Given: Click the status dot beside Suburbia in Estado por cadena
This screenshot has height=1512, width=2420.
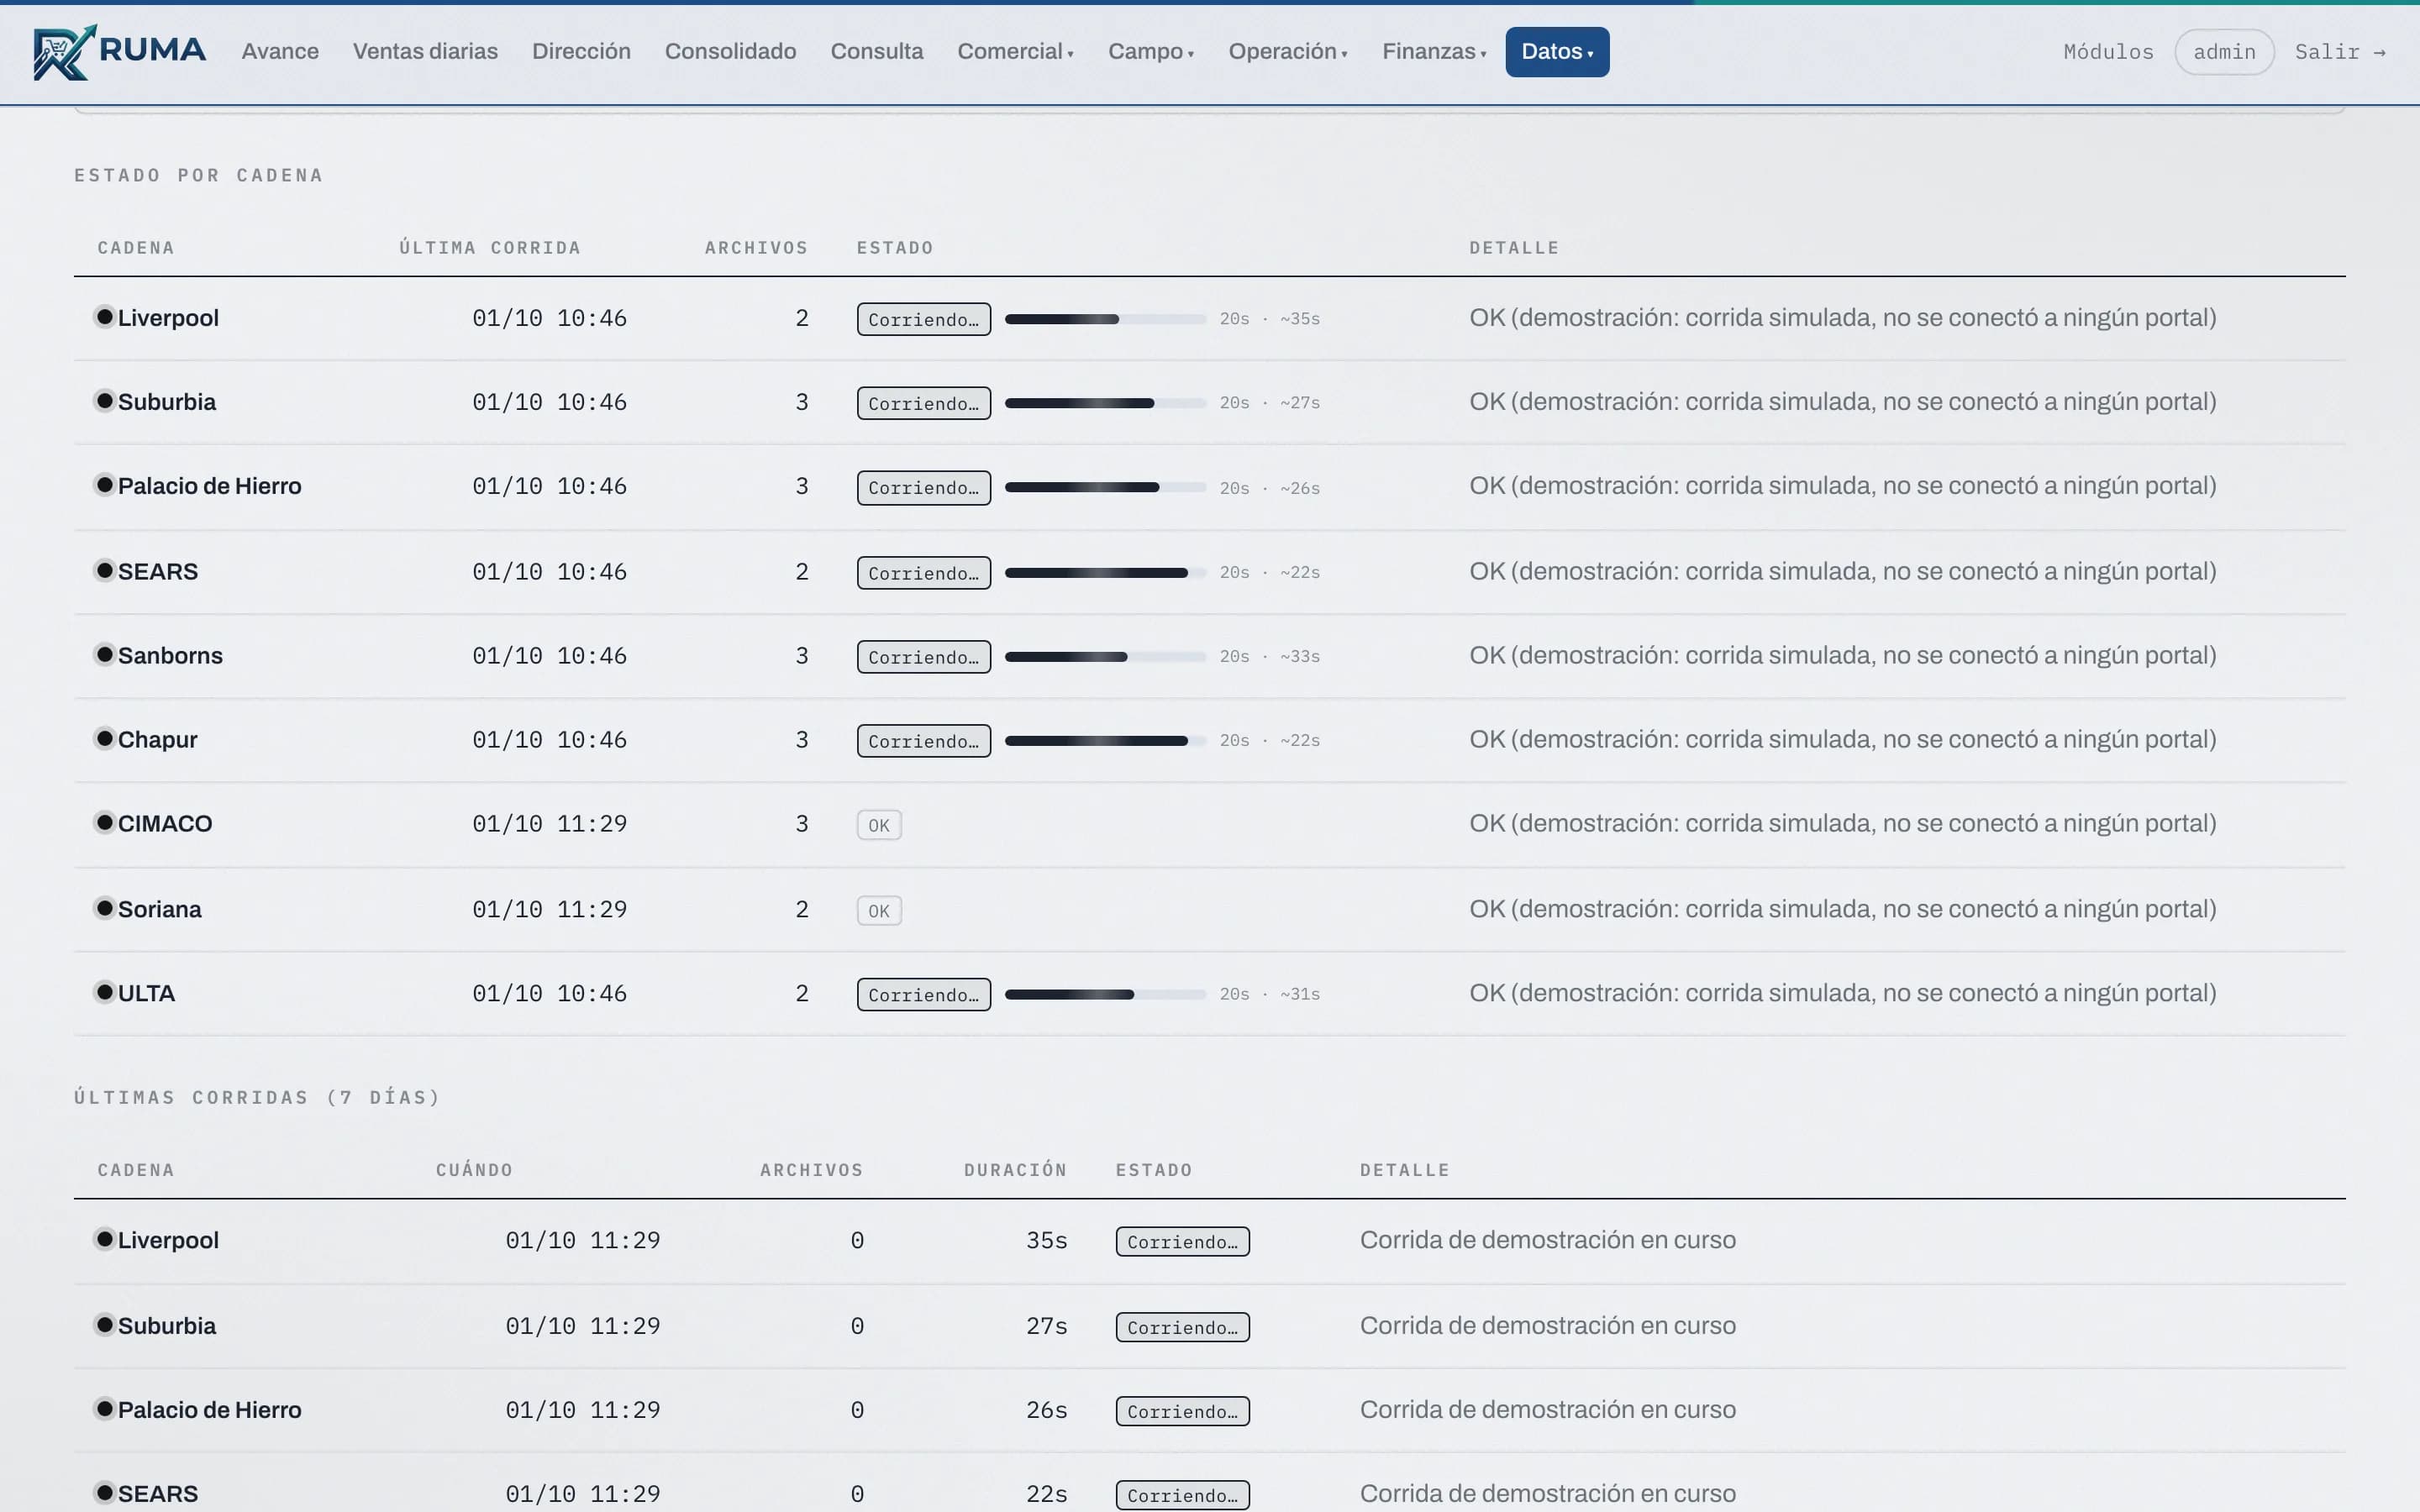Looking at the screenshot, I should [104, 401].
